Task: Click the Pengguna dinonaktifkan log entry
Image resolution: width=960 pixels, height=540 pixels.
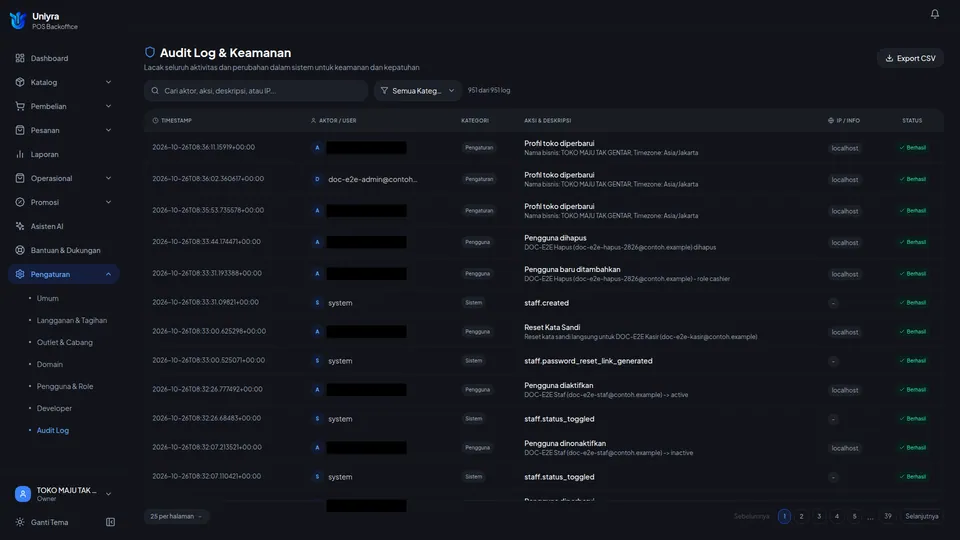Action: click(565, 443)
